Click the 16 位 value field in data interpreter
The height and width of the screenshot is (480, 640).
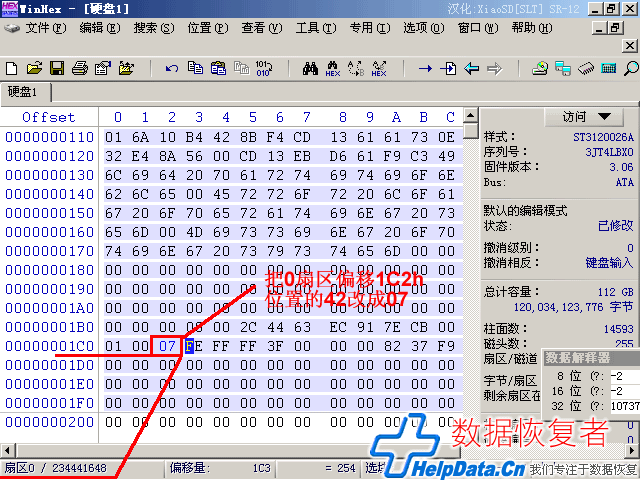625,391
